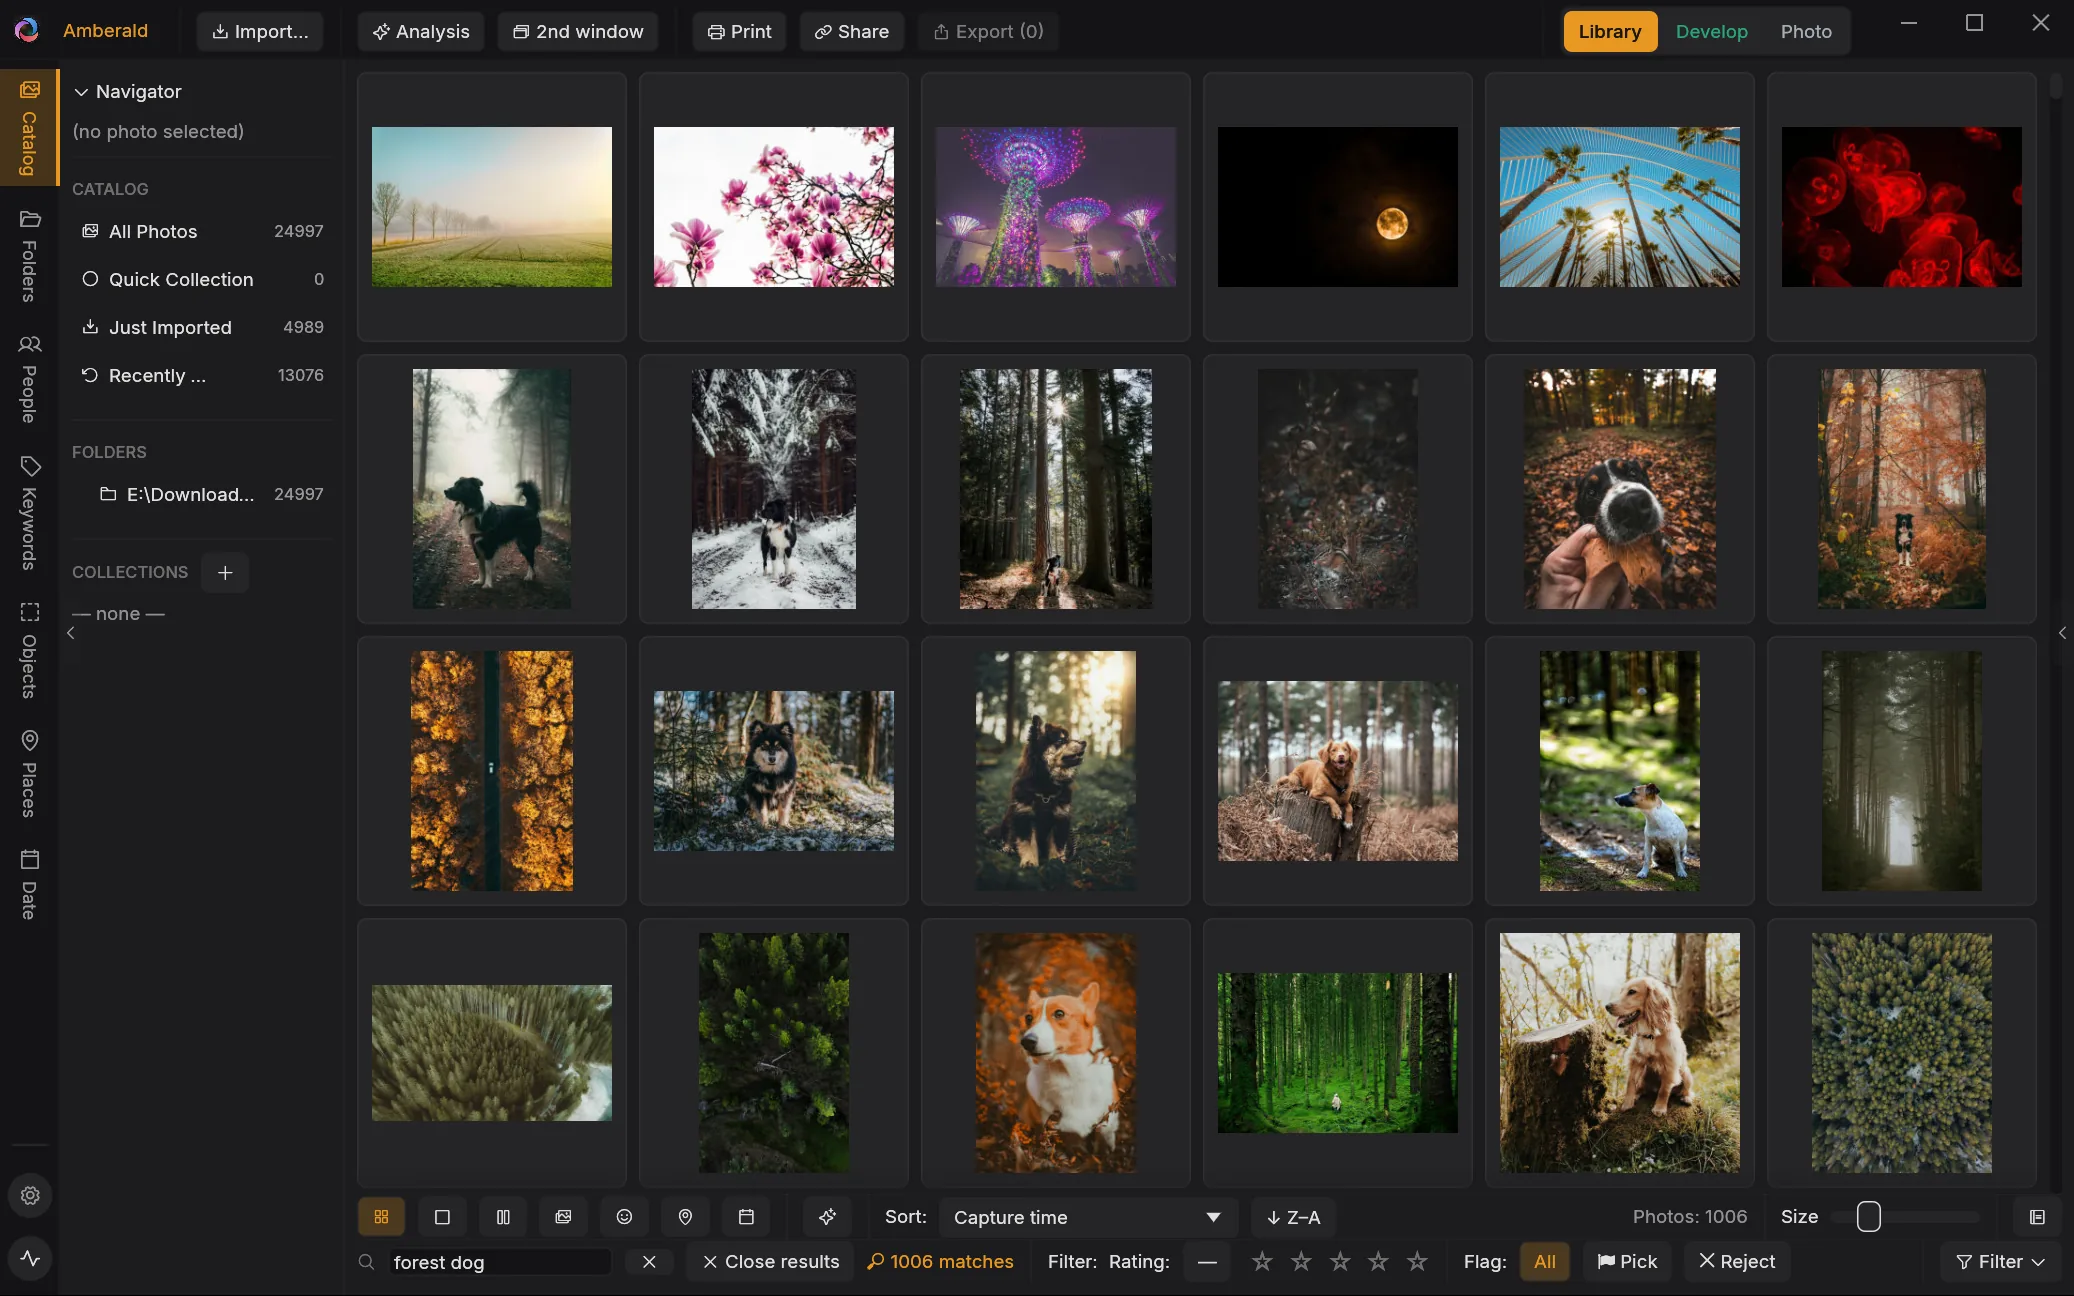Toggle Z–A sort direction
This screenshot has height=1296, width=2074.
point(1293,1217)
